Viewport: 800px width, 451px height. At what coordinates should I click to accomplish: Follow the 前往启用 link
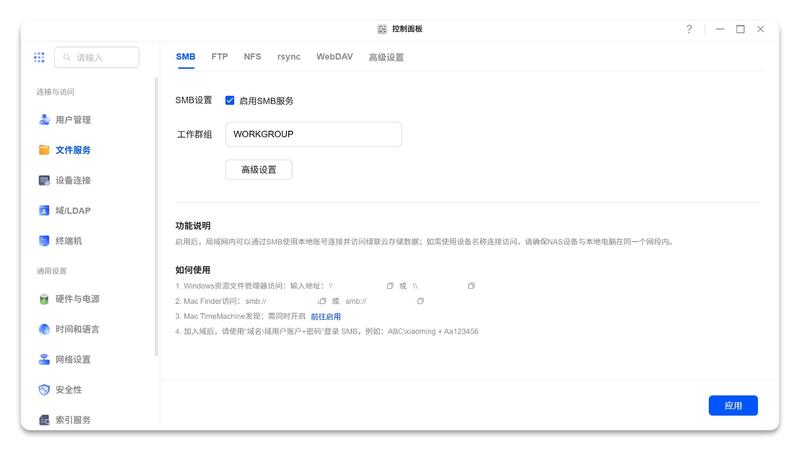pyautogui.click(x=326, y=316)
